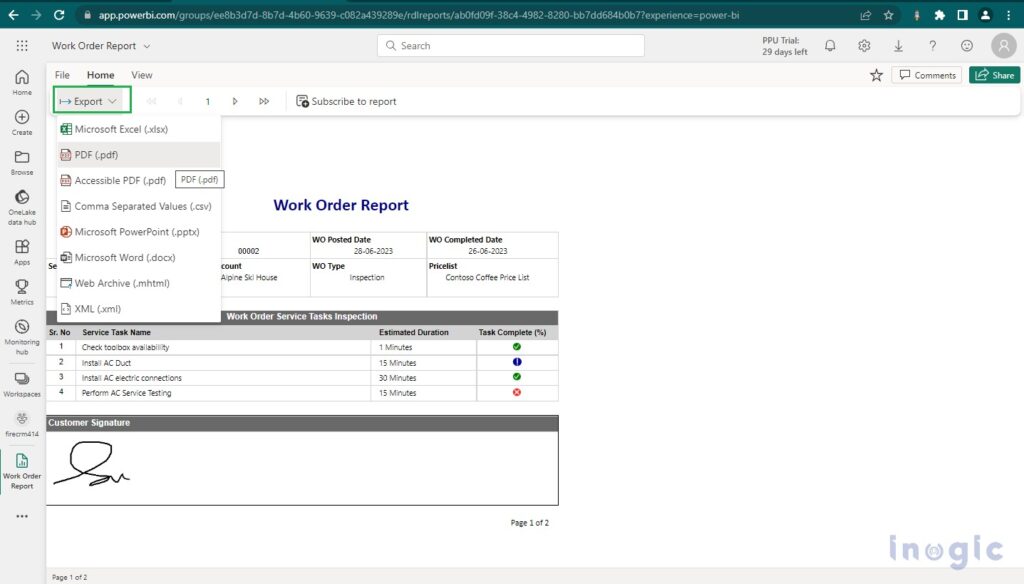This screenshot has width=1024, height=584.
Task: Export as Microsoft PowerPoint (.pptx)
Action: (138, 232)
